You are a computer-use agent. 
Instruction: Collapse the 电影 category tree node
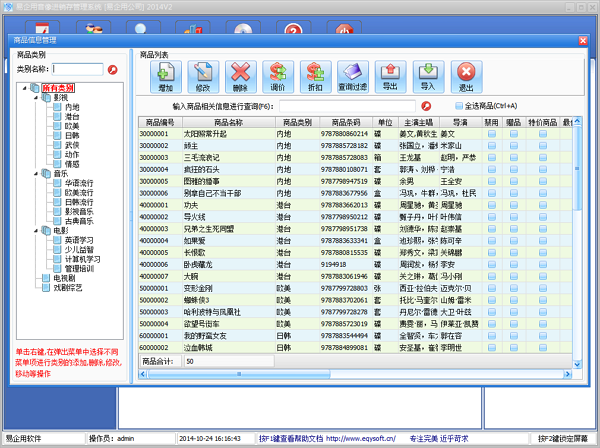36,230
